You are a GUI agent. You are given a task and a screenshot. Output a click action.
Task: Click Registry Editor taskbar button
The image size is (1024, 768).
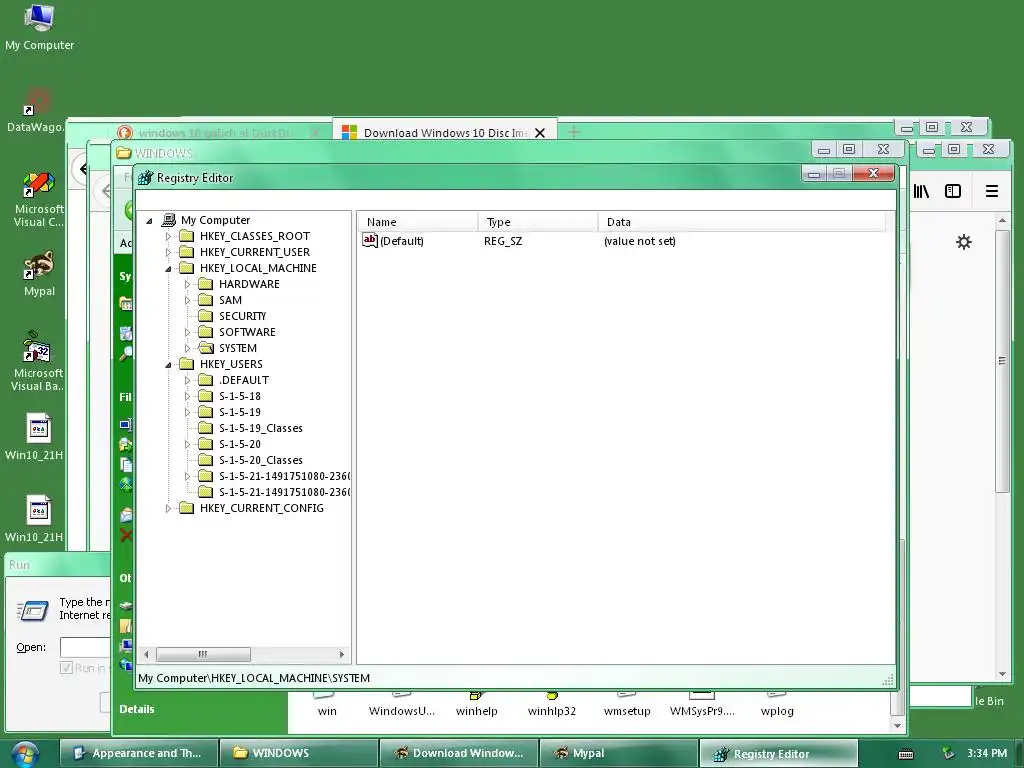(778, 754)
